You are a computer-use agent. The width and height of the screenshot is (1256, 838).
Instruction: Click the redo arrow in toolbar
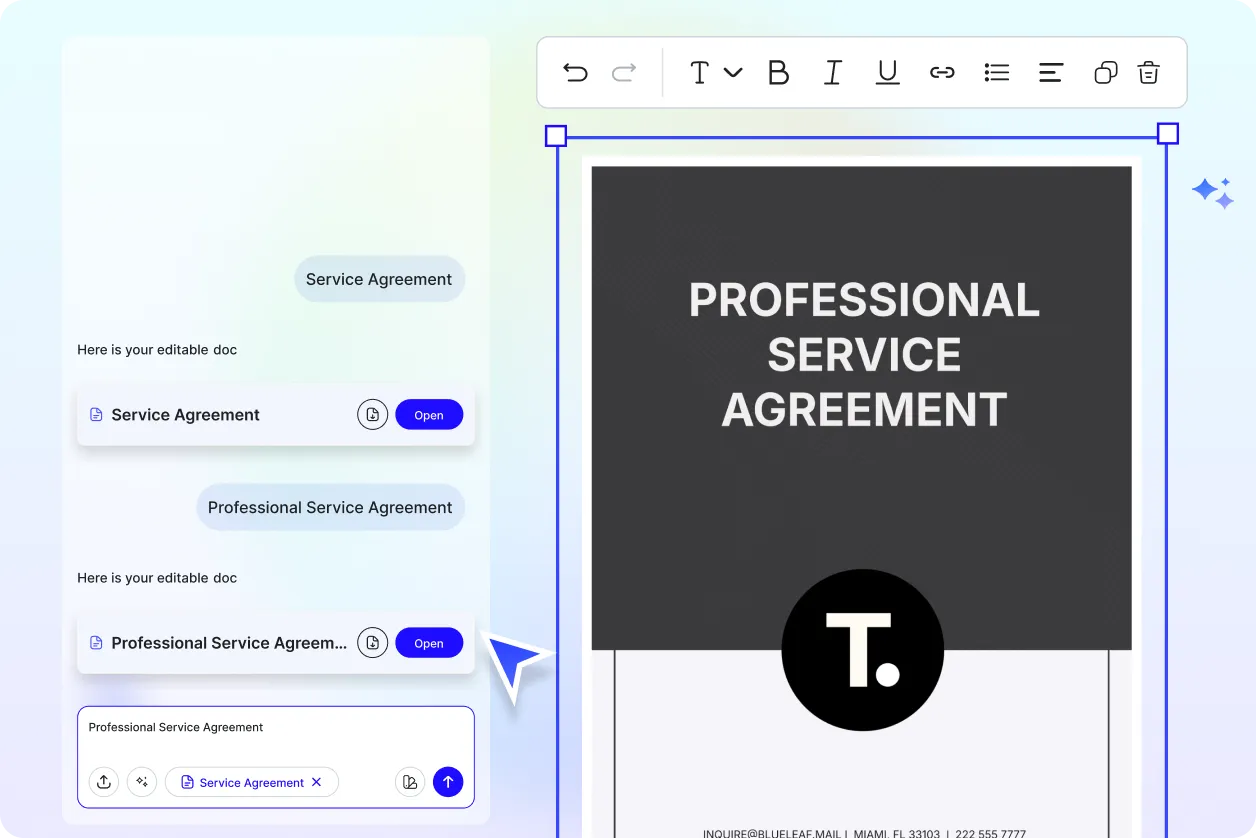(x=624, y=72)
